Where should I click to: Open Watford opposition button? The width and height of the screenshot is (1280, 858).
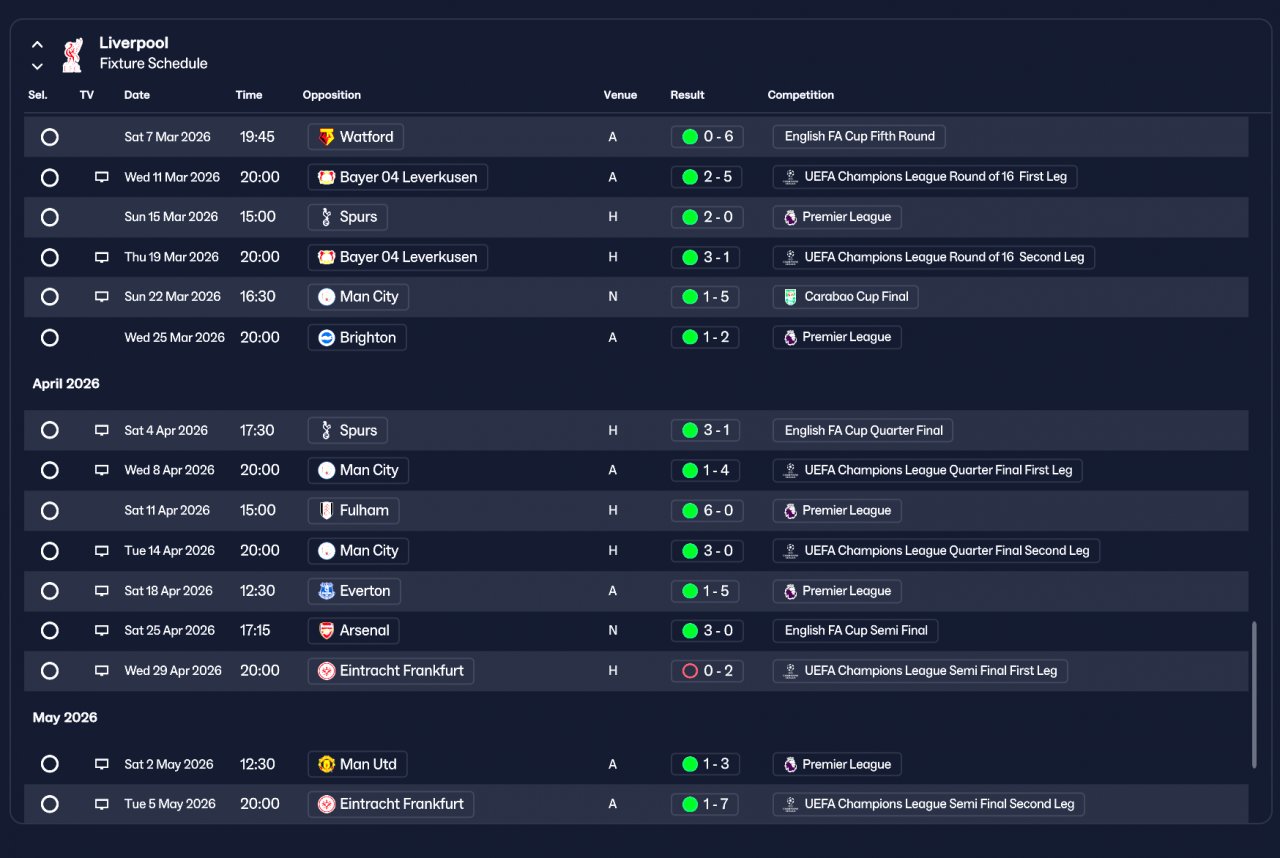point(356,137)
